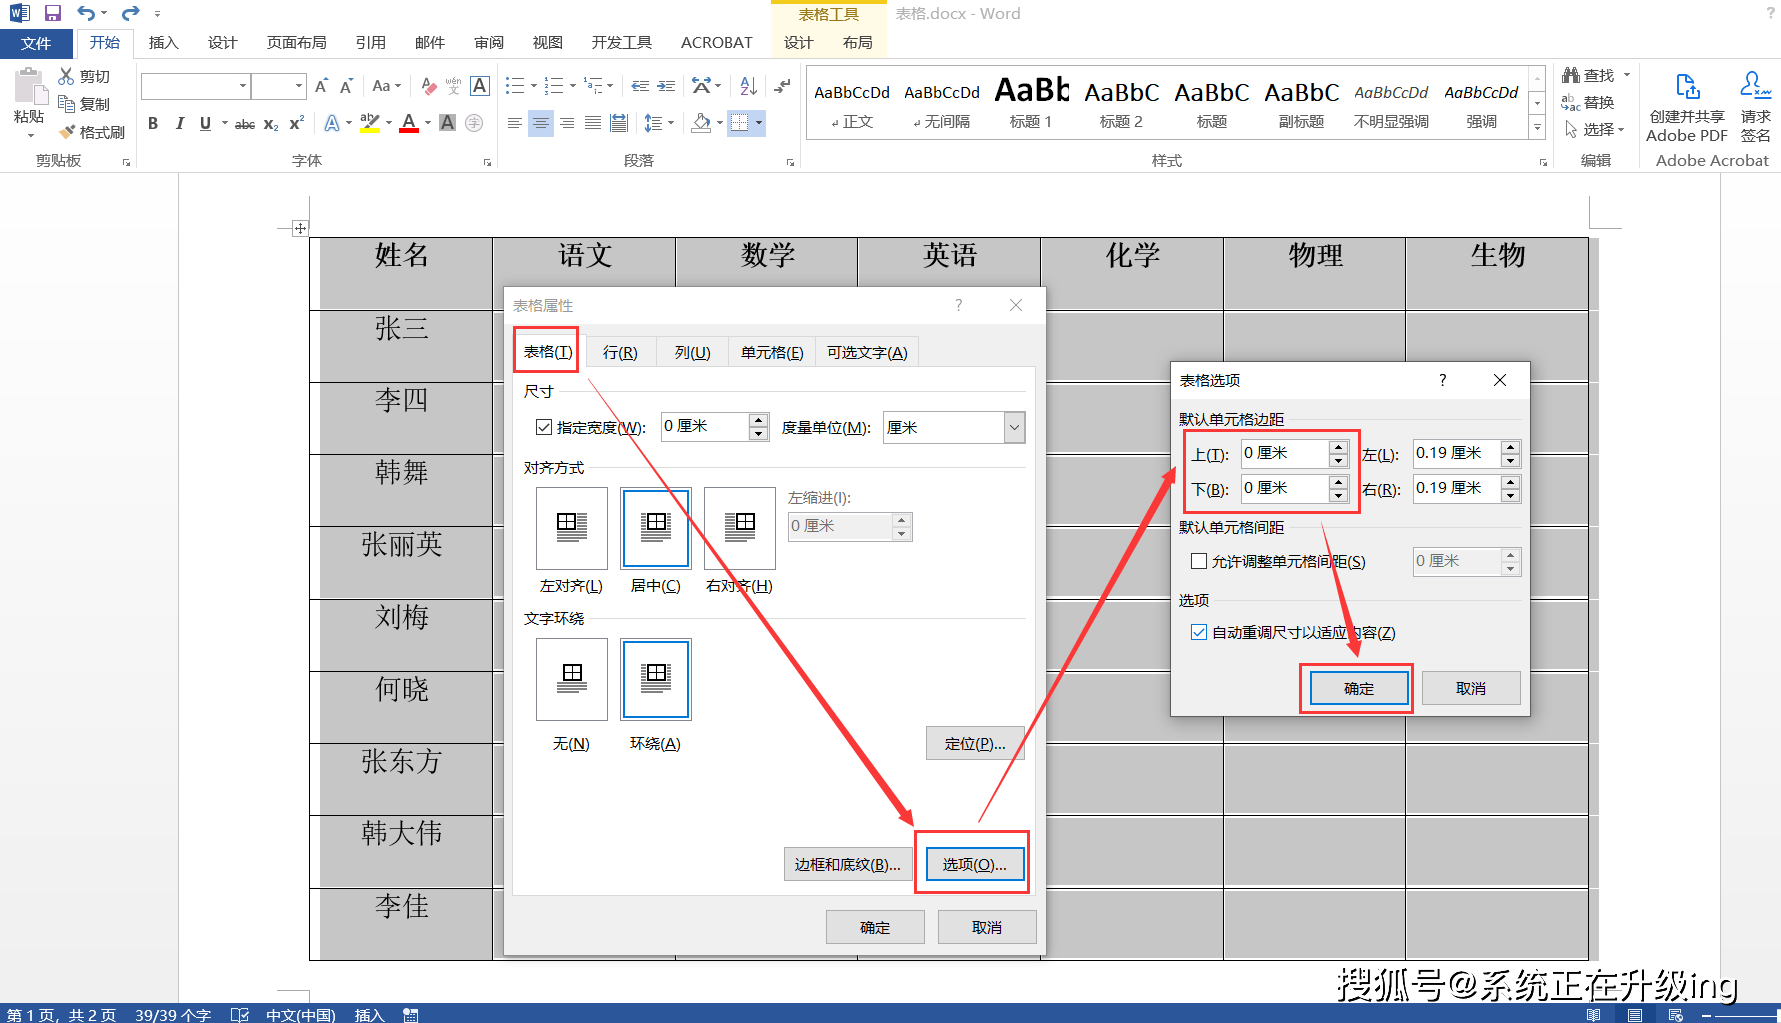Uncheck the 指定宽度 checkbox
The height and width of the screenshot is (1023, 1781).
(544, 426)
